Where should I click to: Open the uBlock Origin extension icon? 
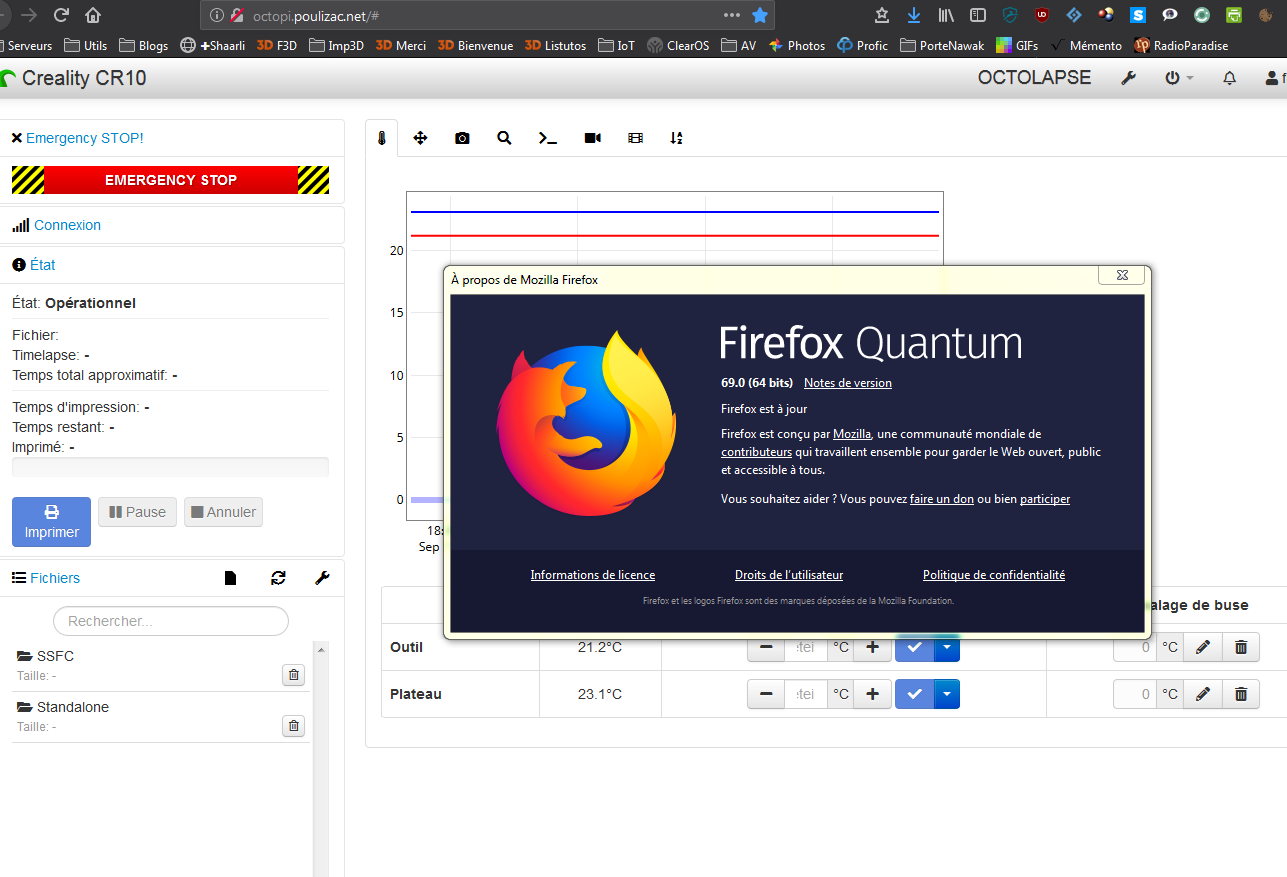(x=1042, y=15)
